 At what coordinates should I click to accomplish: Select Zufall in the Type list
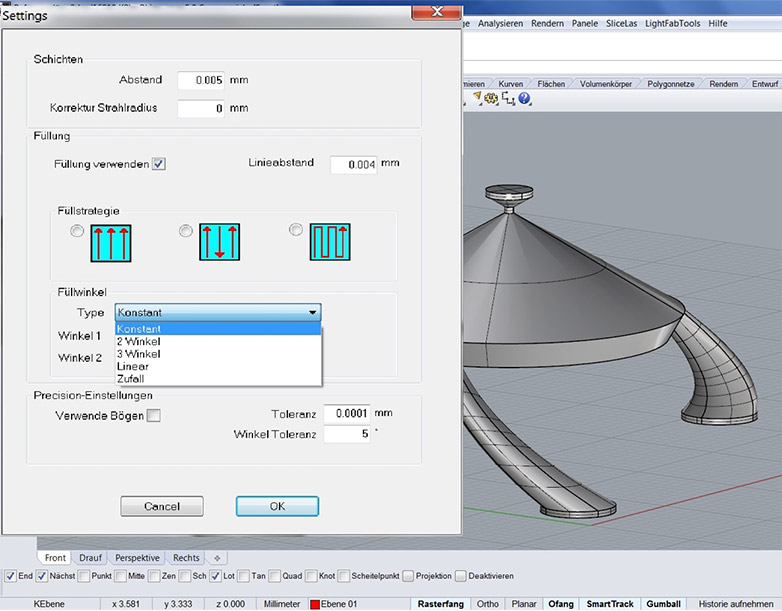point(131,379)
